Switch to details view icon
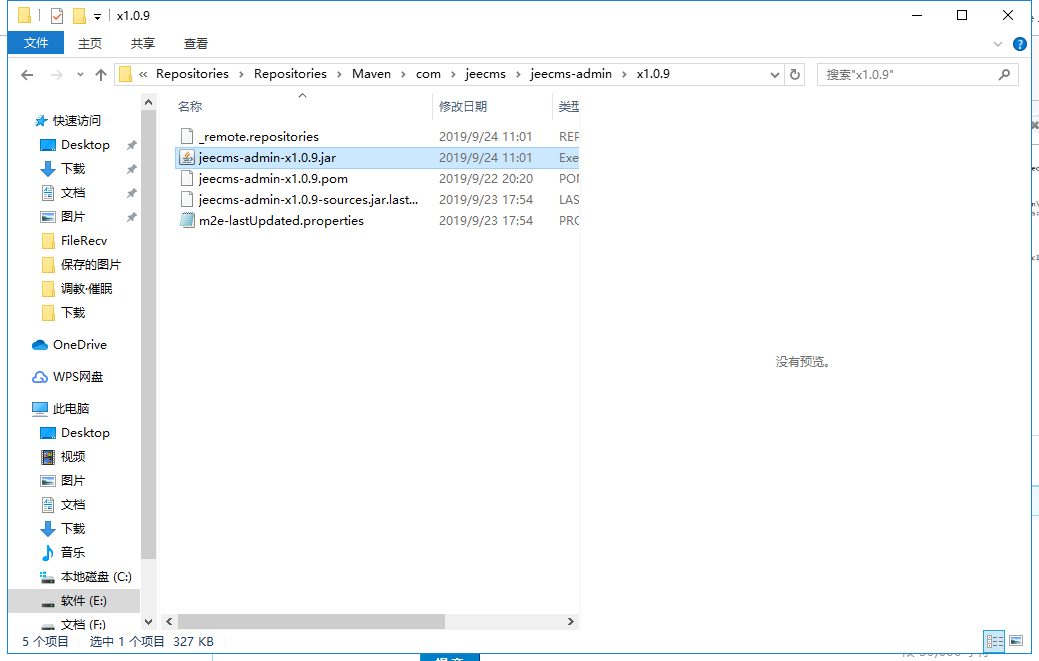The width and height of the screenshot is (1039, 661). (x=995, y=641)
